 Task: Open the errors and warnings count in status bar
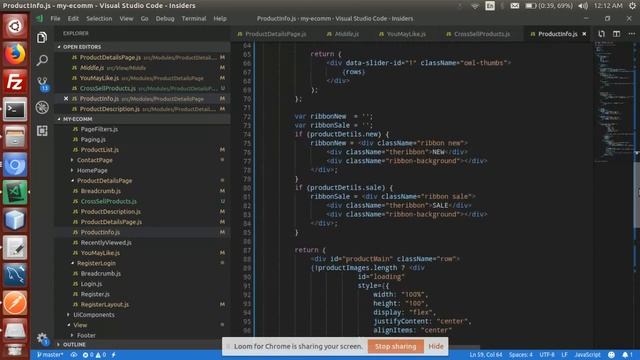(x=94, y=355)
